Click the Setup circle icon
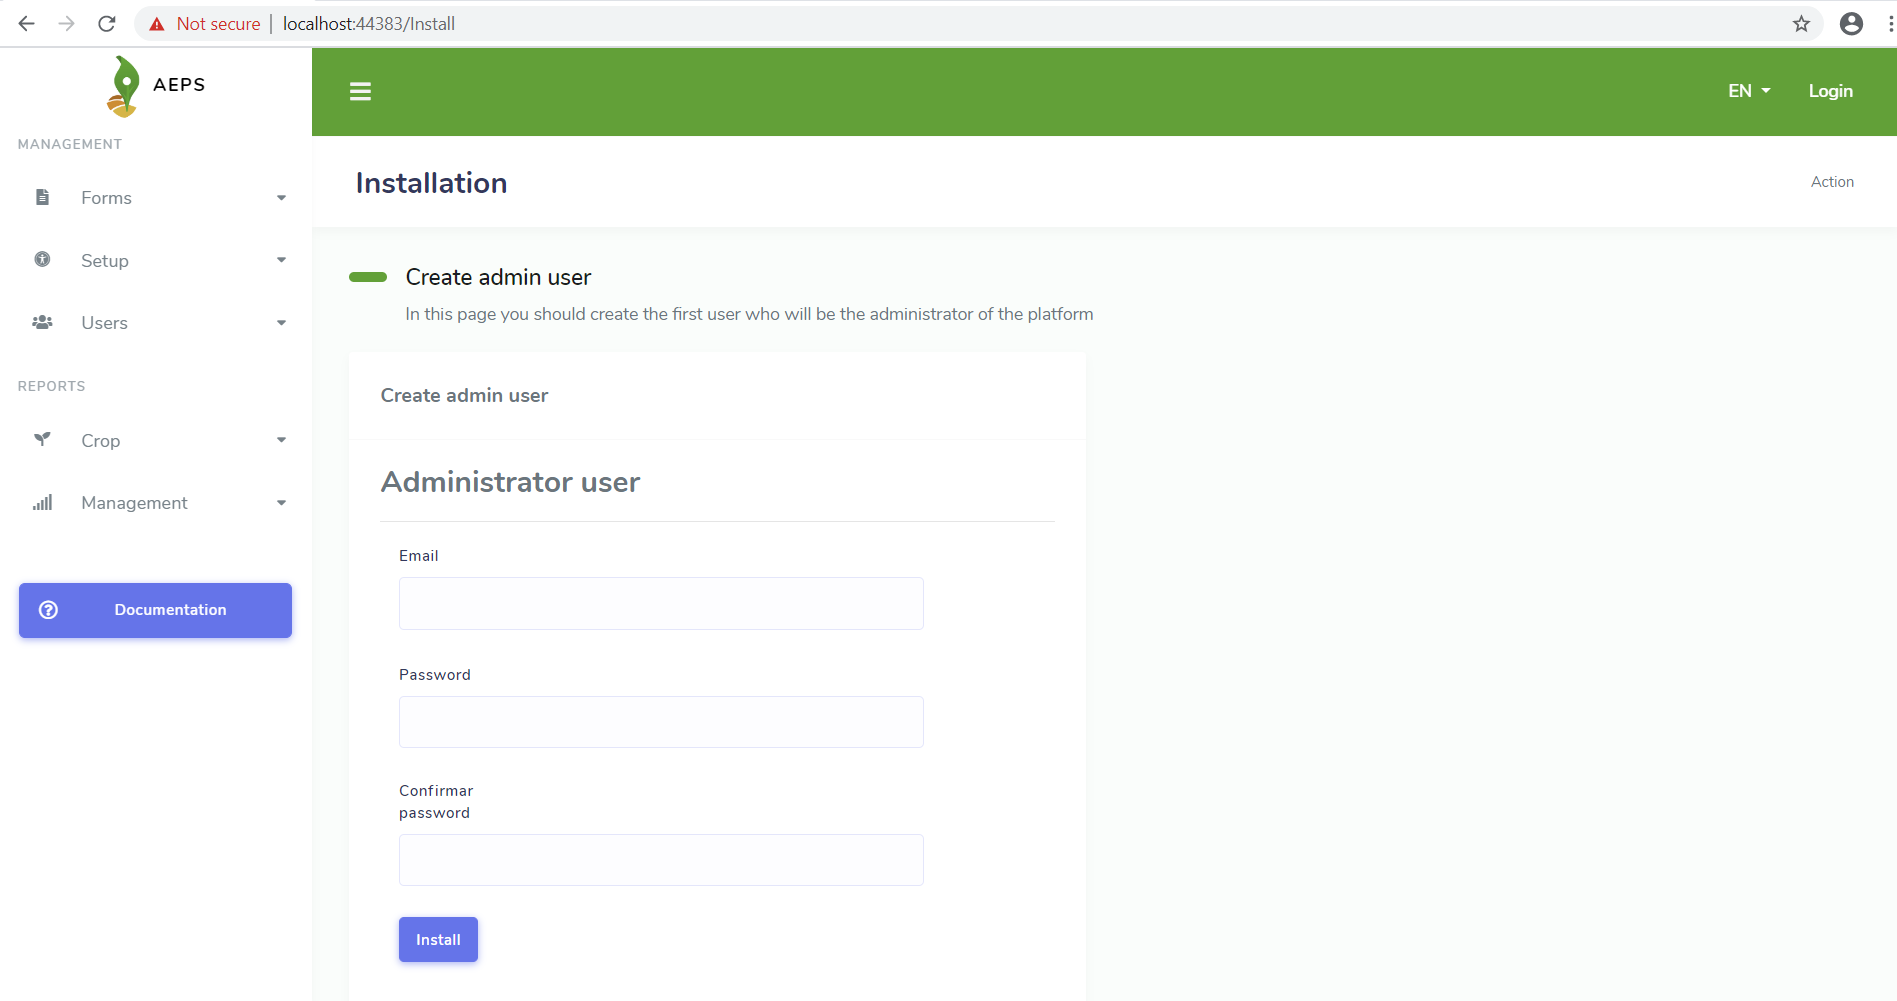The image size is (1897, 1001). (x=42, y=260)
